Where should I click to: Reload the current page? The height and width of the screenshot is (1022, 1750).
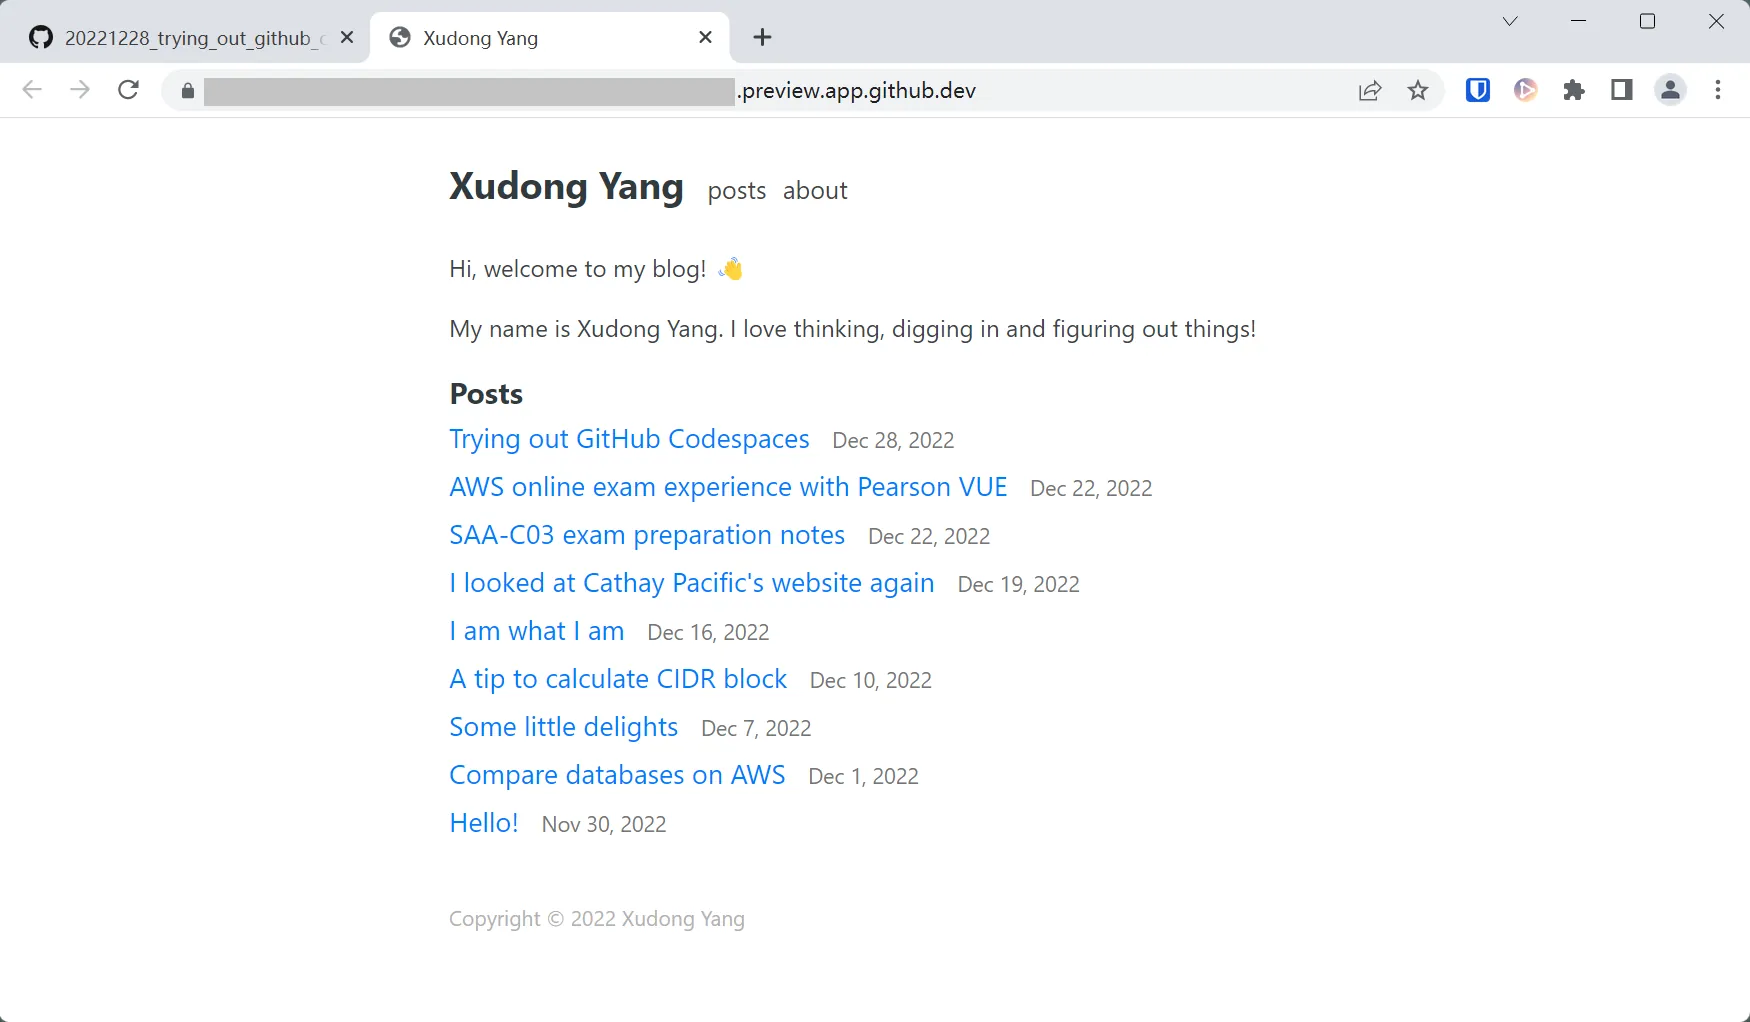coord(128,90)
